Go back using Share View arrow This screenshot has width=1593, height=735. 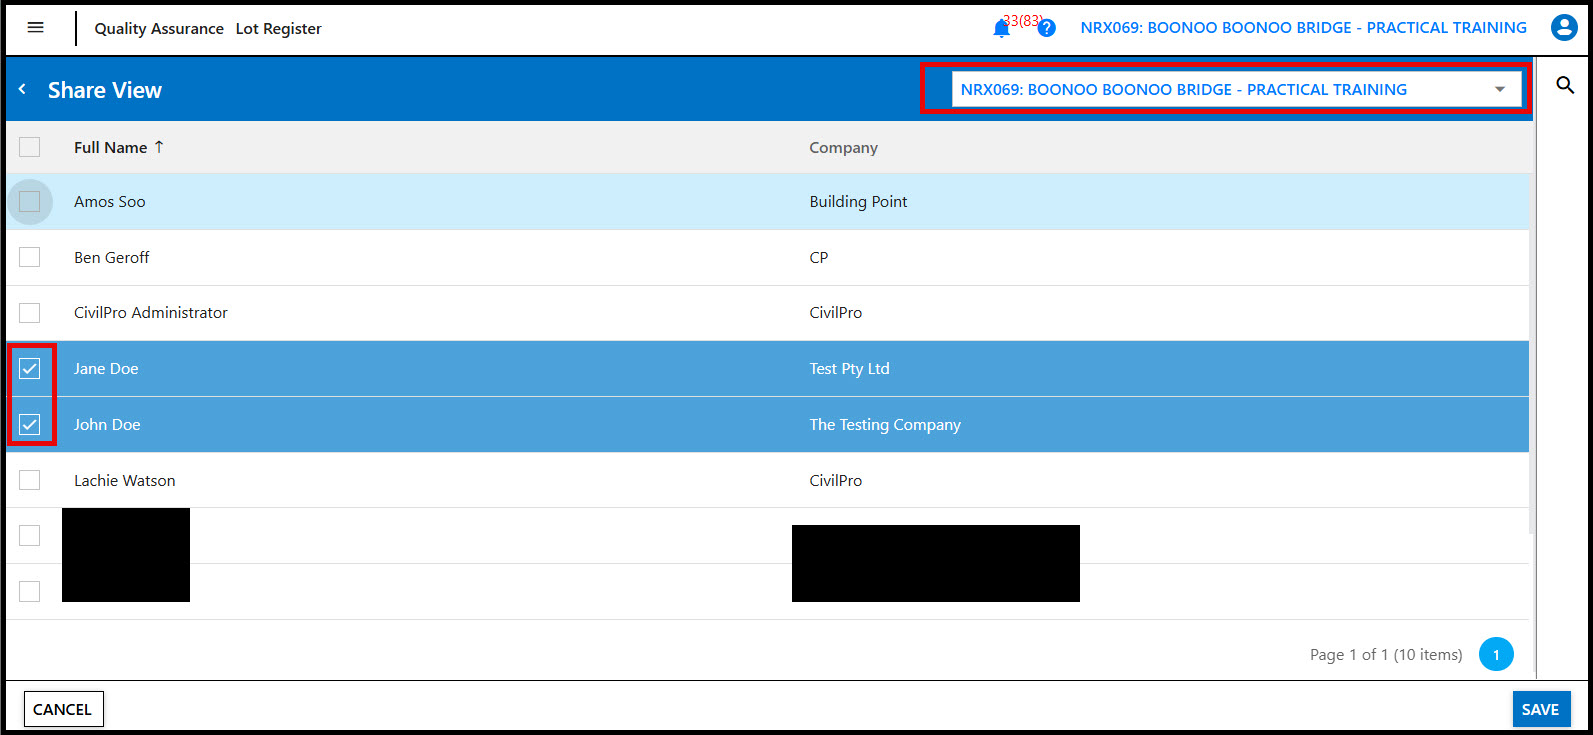[x=22, y=90]
